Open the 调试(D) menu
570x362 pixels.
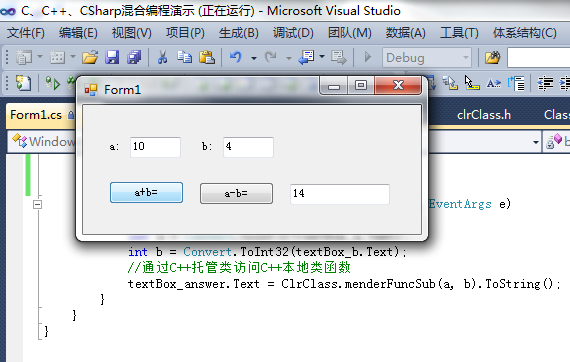click(x=293, y=33)
